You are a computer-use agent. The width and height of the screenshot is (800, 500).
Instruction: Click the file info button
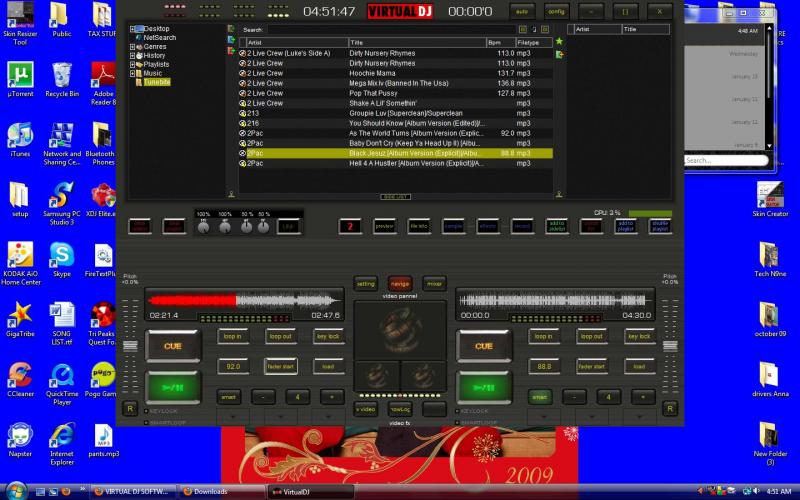pyautogui.click(x=419, y=226)
